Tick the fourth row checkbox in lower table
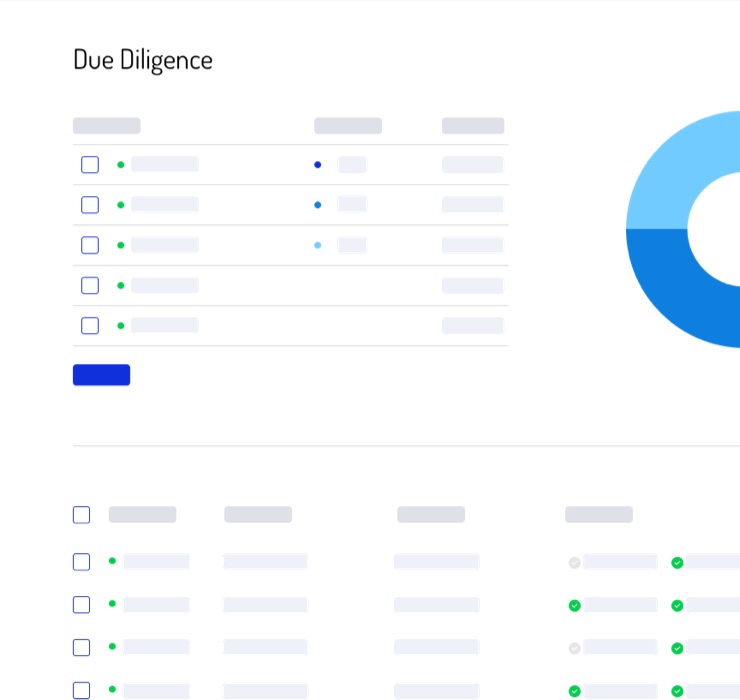The width and height of the screenshot is (740, 700). (81, 690)
